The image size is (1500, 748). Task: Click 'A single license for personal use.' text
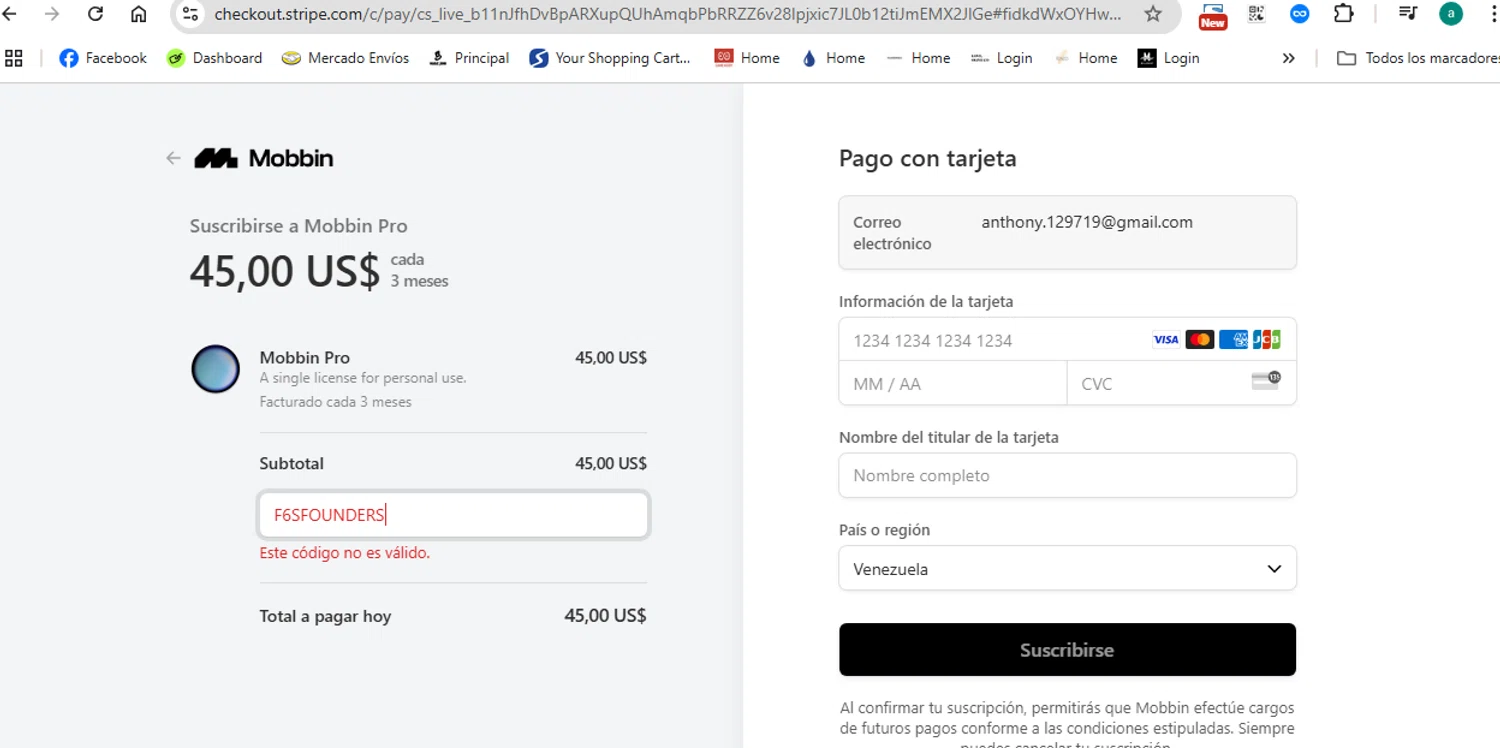363,378
